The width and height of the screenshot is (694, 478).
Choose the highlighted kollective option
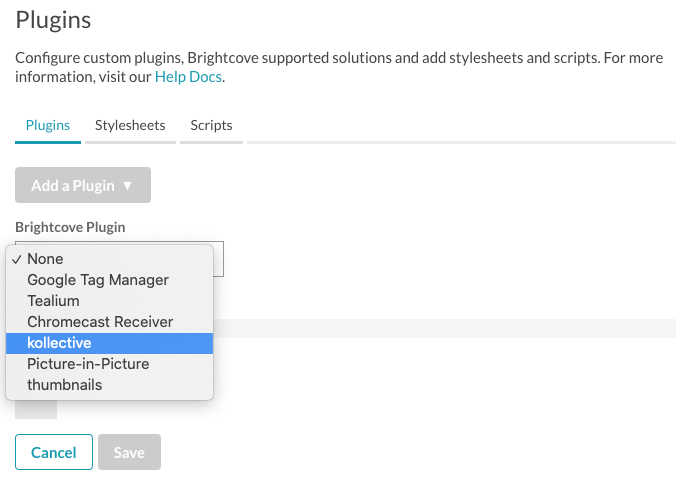click(59, 343)
